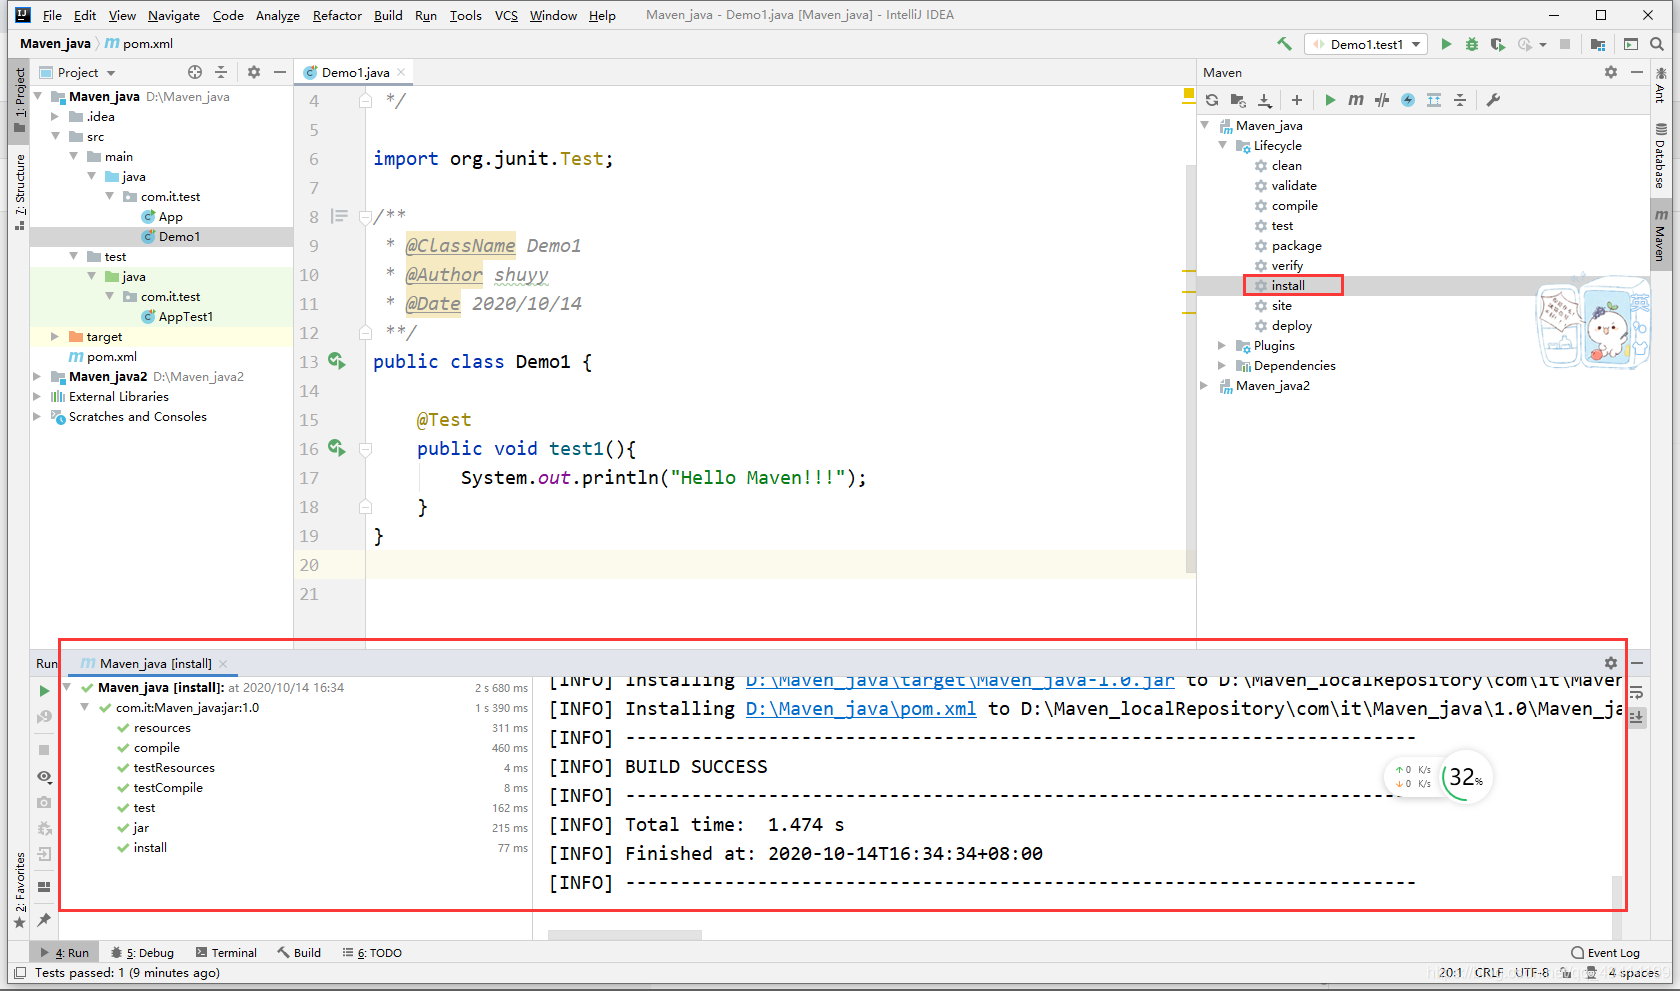Click scroll to end console icon
Image resolution: width=1680 pixels, height=991 pixels.
1637,717
